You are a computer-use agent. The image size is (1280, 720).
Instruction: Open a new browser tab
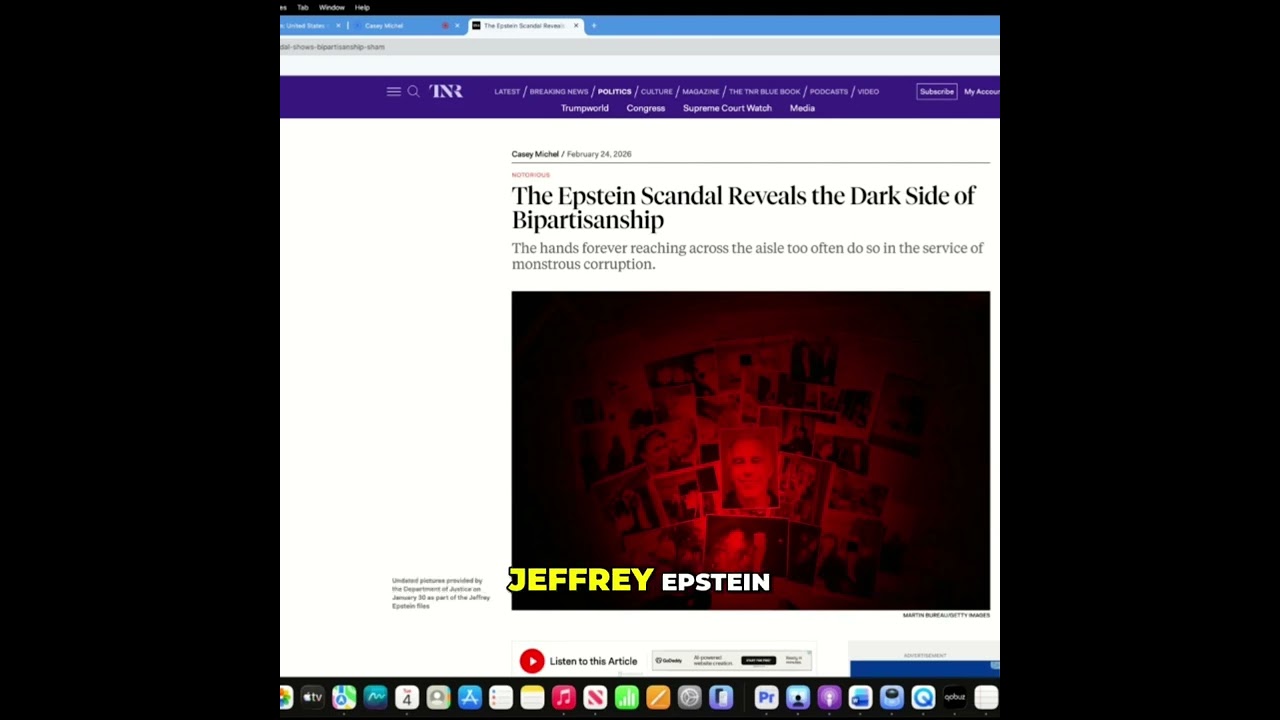(x=594, y=25)
